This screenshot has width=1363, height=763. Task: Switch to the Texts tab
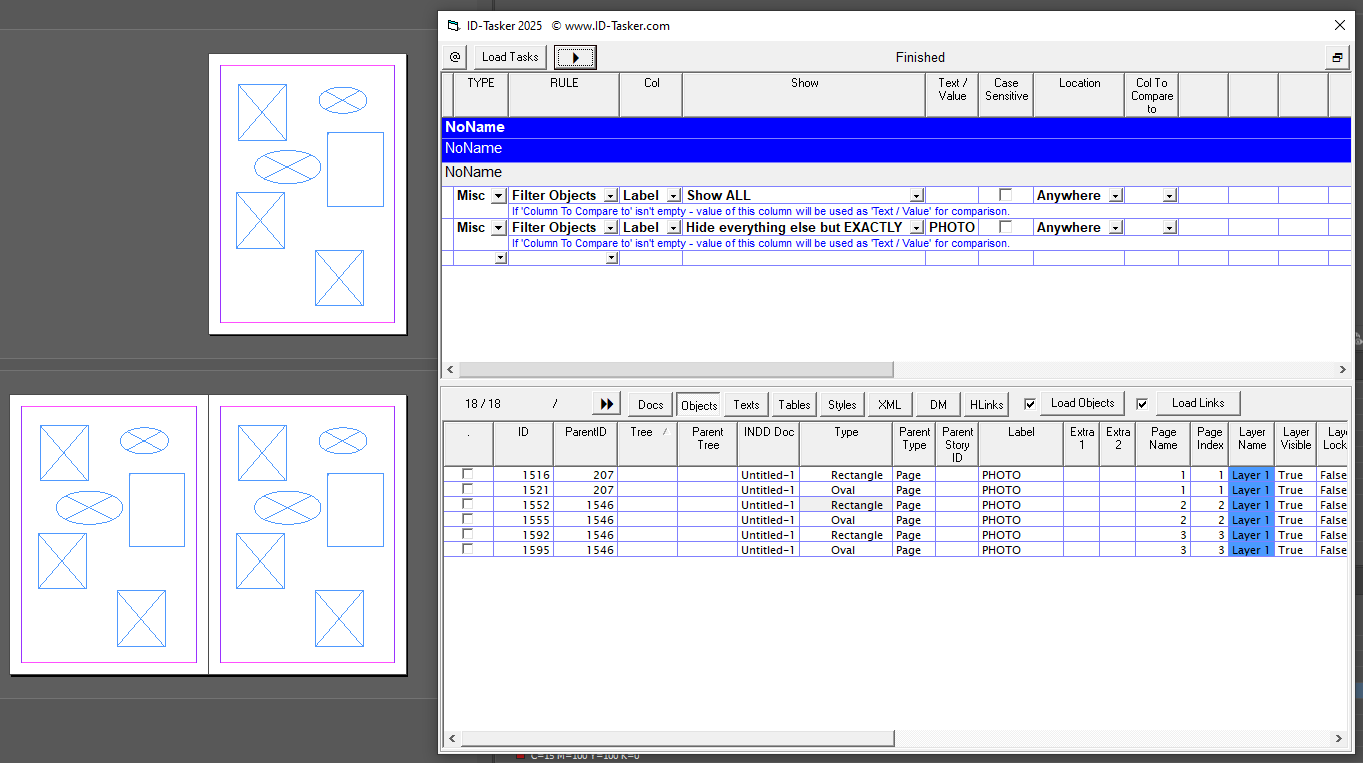(x=745, y=404)
